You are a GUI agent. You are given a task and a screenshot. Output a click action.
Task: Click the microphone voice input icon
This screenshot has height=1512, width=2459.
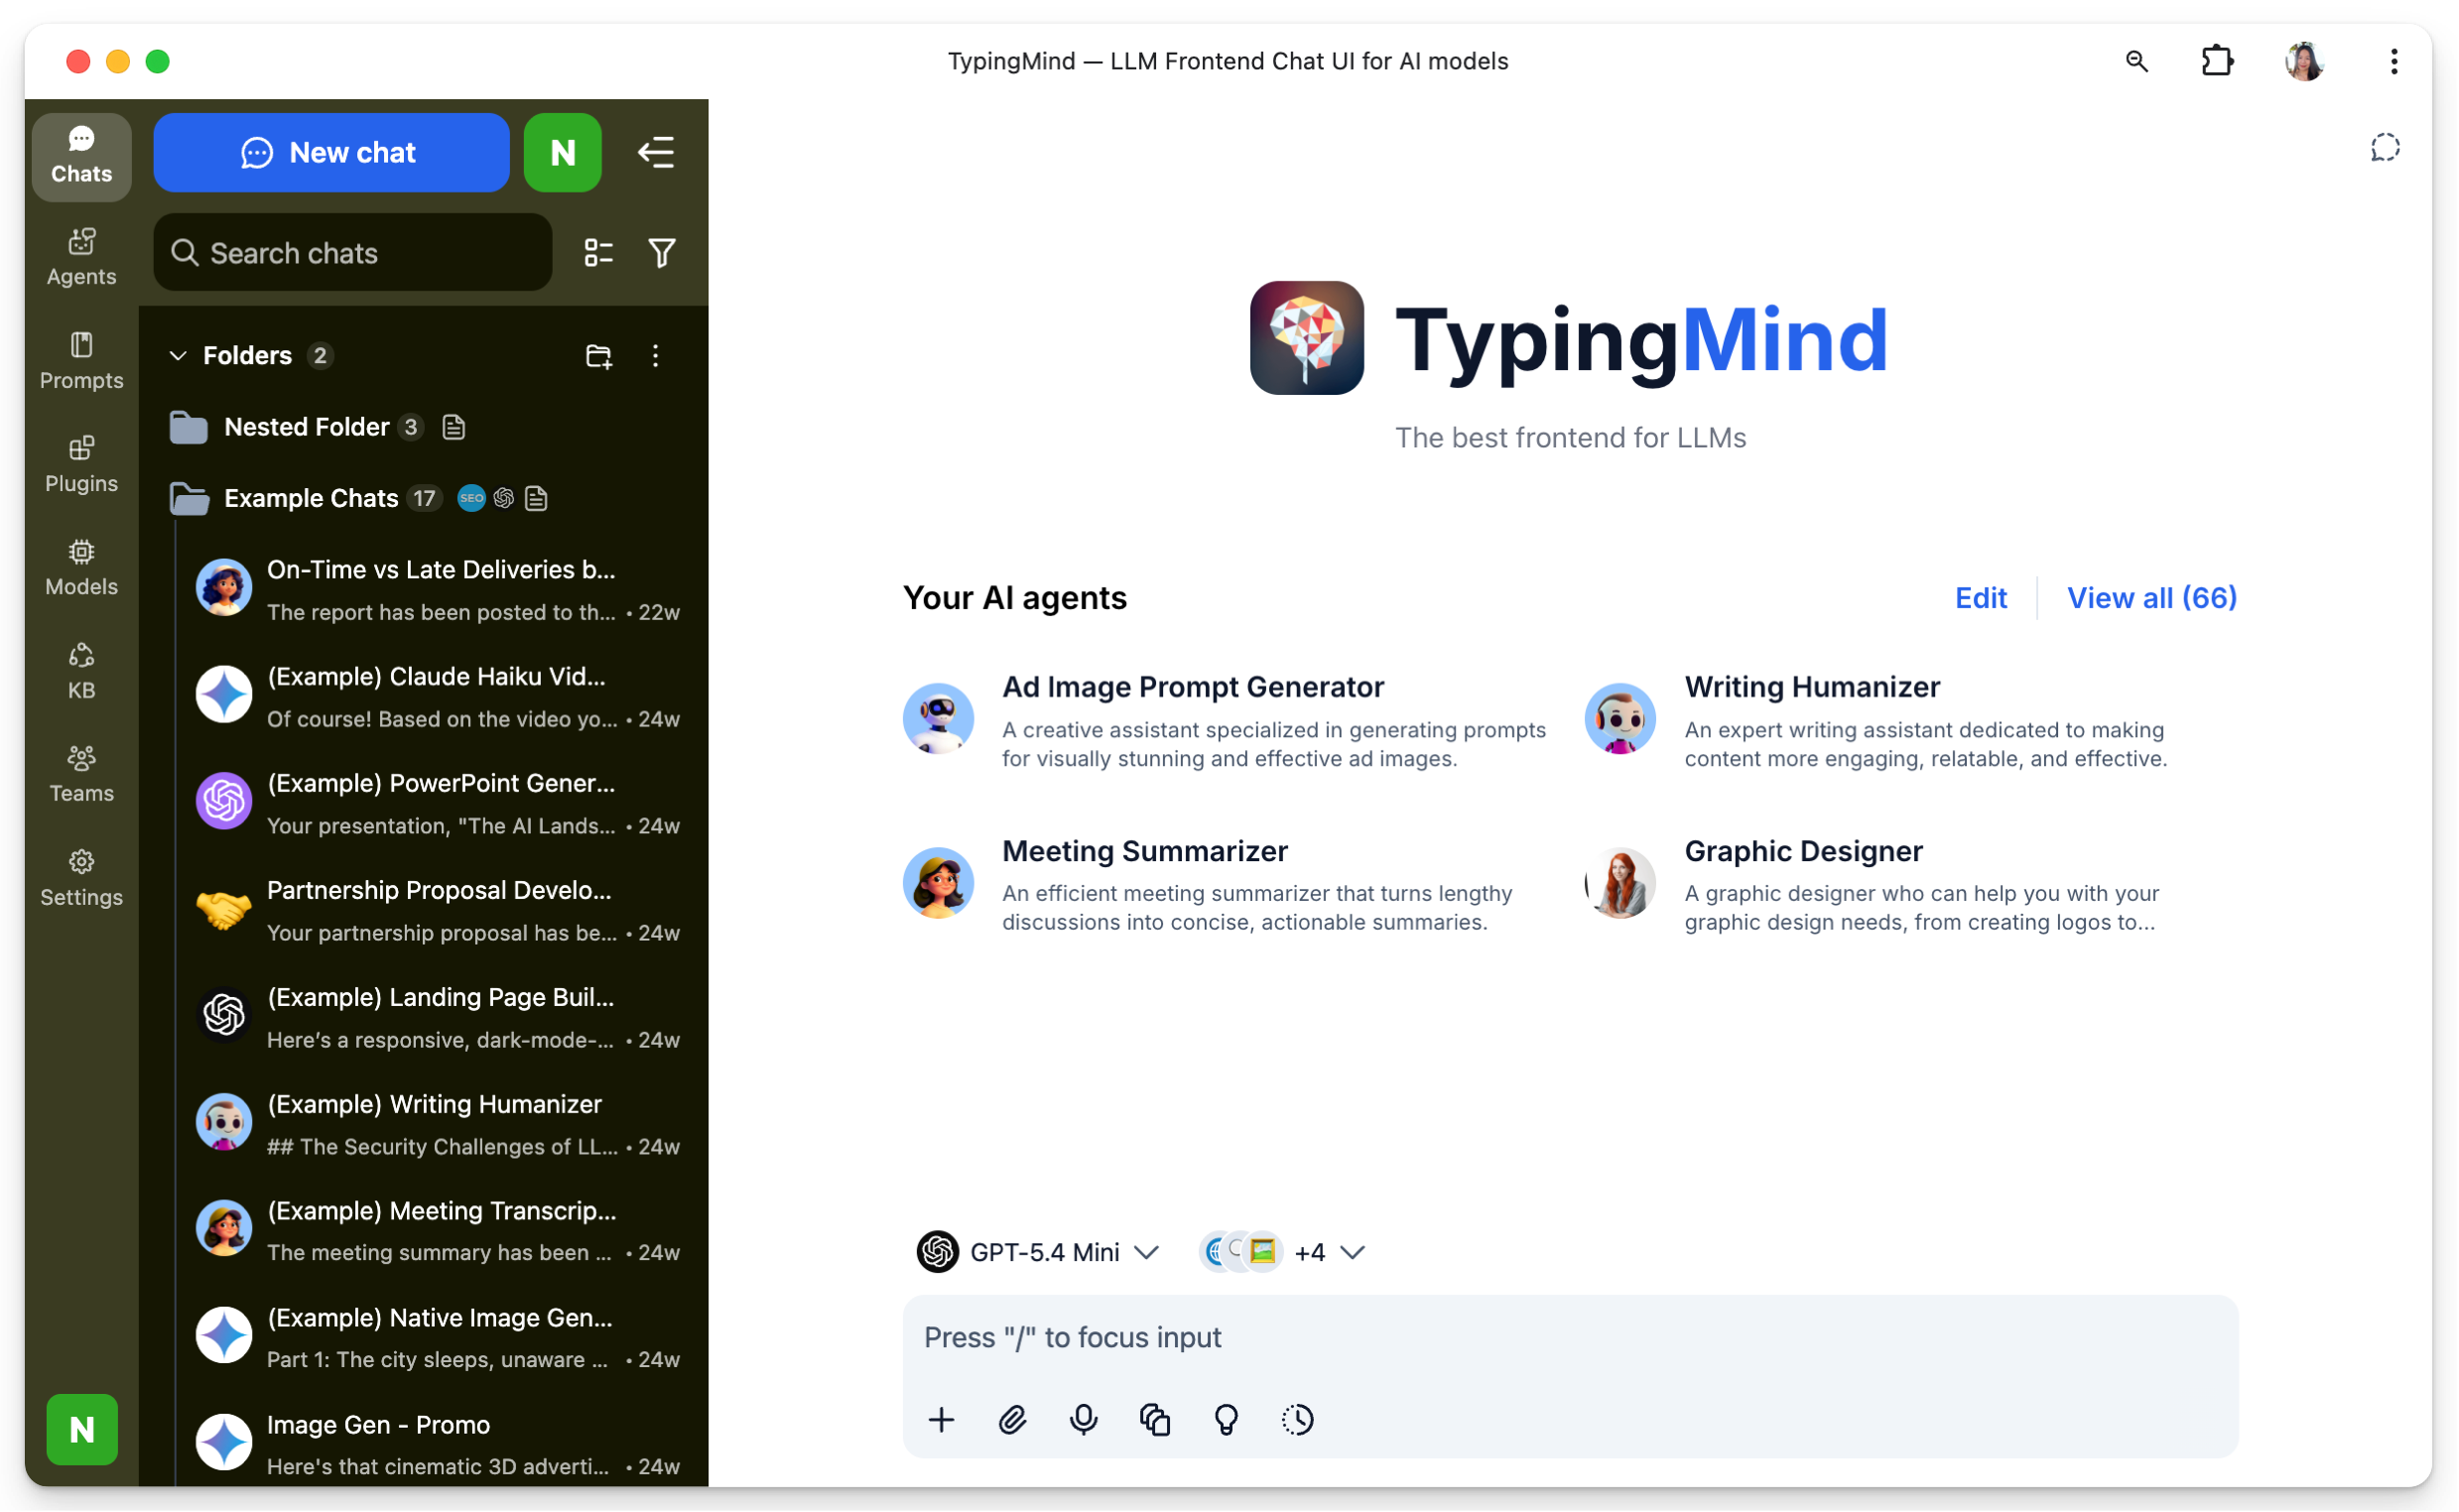tap(1083, 1419)
